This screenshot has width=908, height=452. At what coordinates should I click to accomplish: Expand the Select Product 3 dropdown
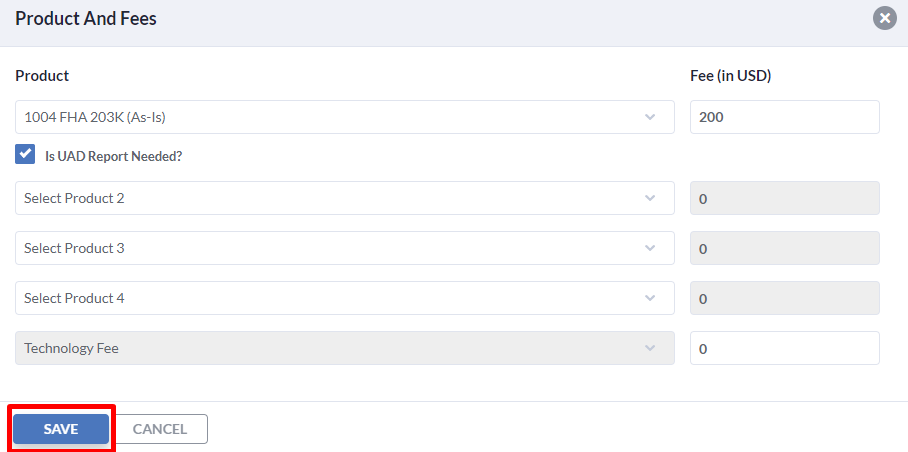(345, 248)
